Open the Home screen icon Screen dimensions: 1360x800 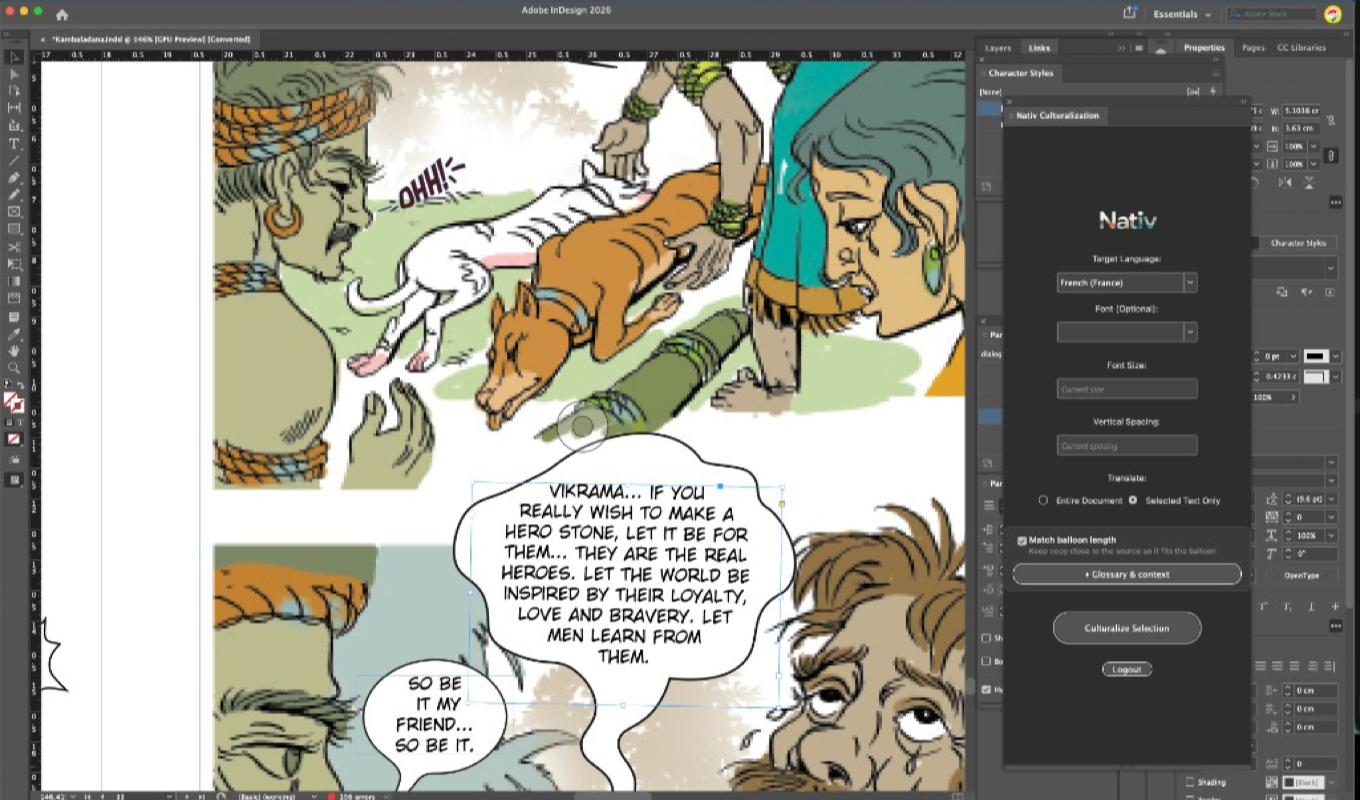pyautogui.click(x=62, y=14)
